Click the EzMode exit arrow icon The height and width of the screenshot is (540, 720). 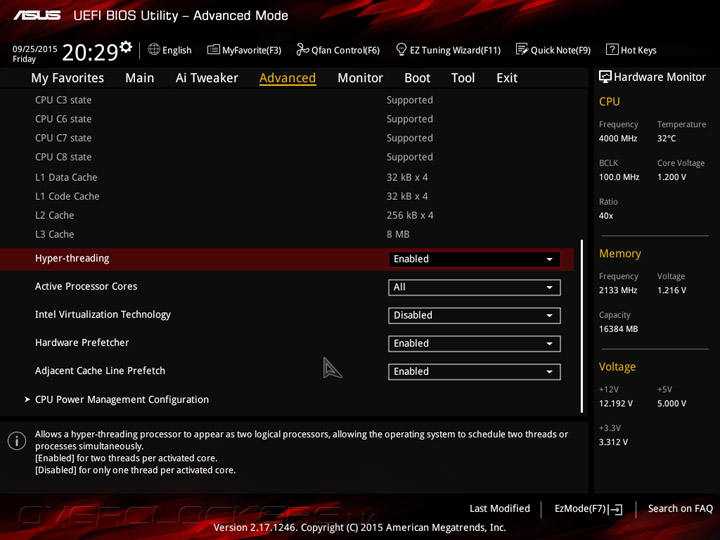click(x=616, y=509)
